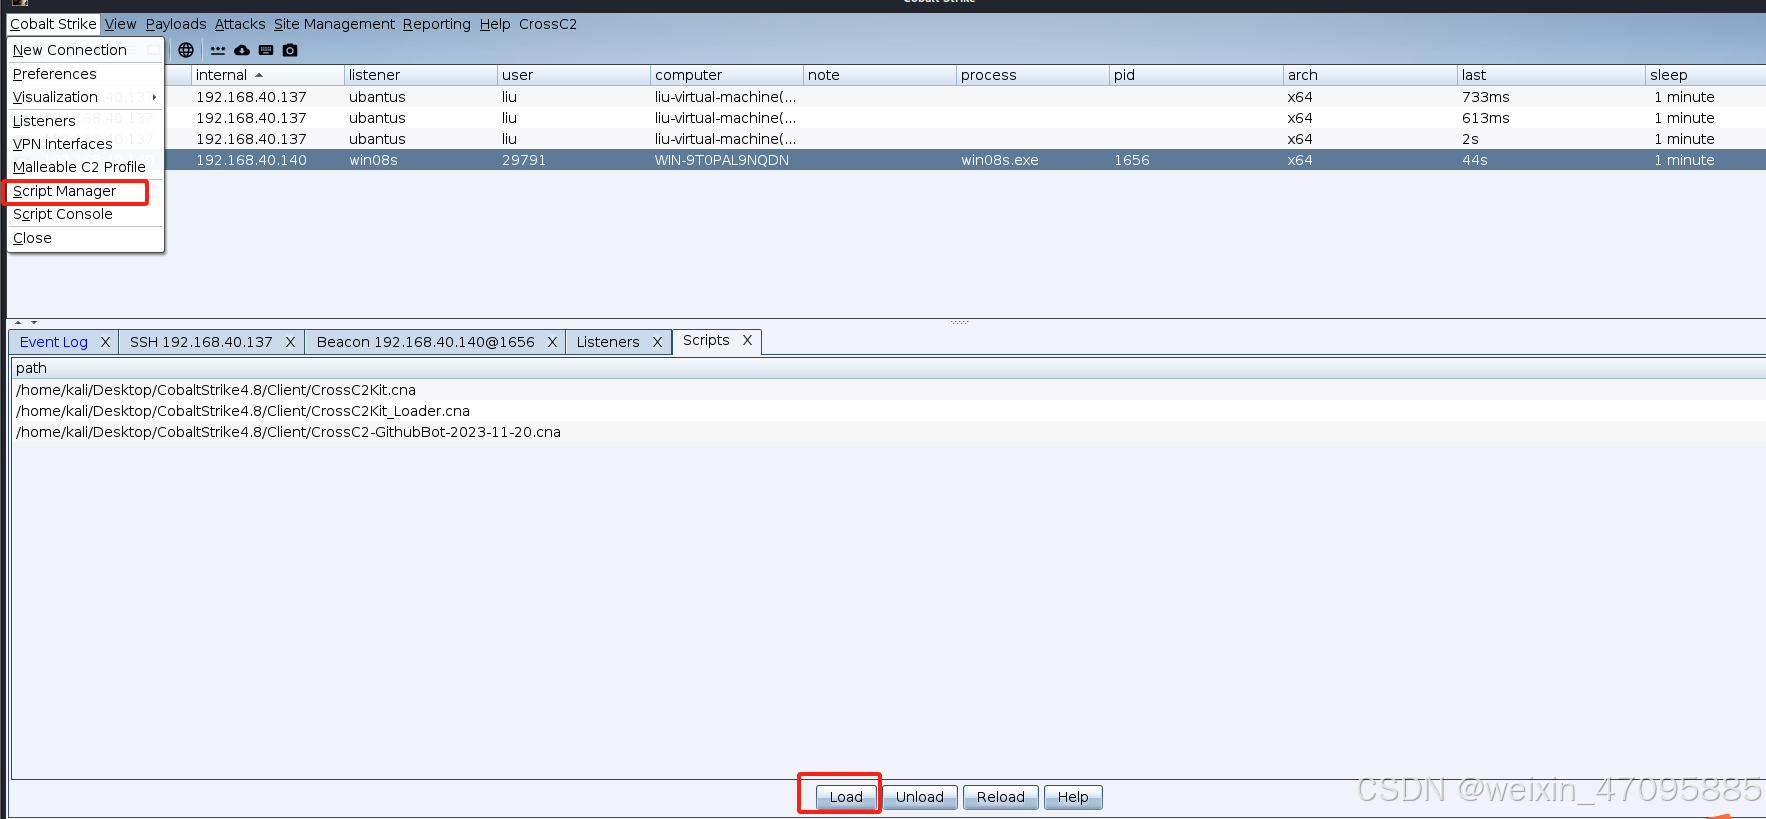This screenshot has height=819, width=1766.
Task: Click the Load button
Action: [846, 797]
